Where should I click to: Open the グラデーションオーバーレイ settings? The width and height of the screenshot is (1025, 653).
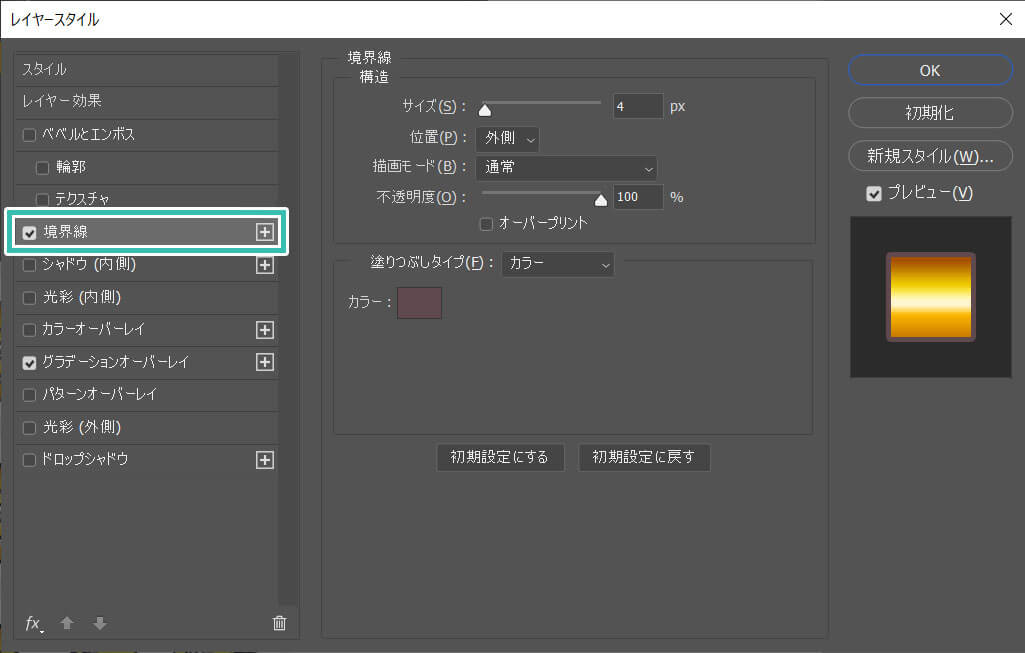[116, 362]
